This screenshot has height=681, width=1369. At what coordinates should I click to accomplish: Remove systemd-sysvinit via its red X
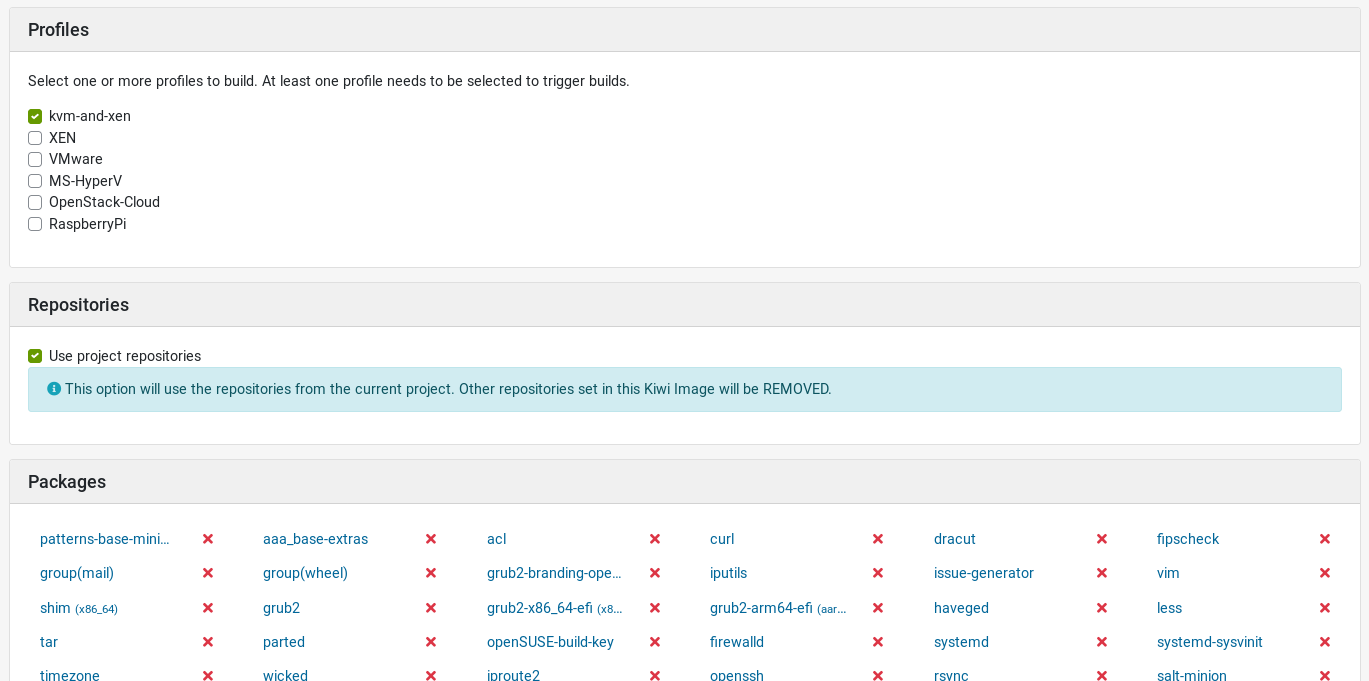[x=1325, y=642]
